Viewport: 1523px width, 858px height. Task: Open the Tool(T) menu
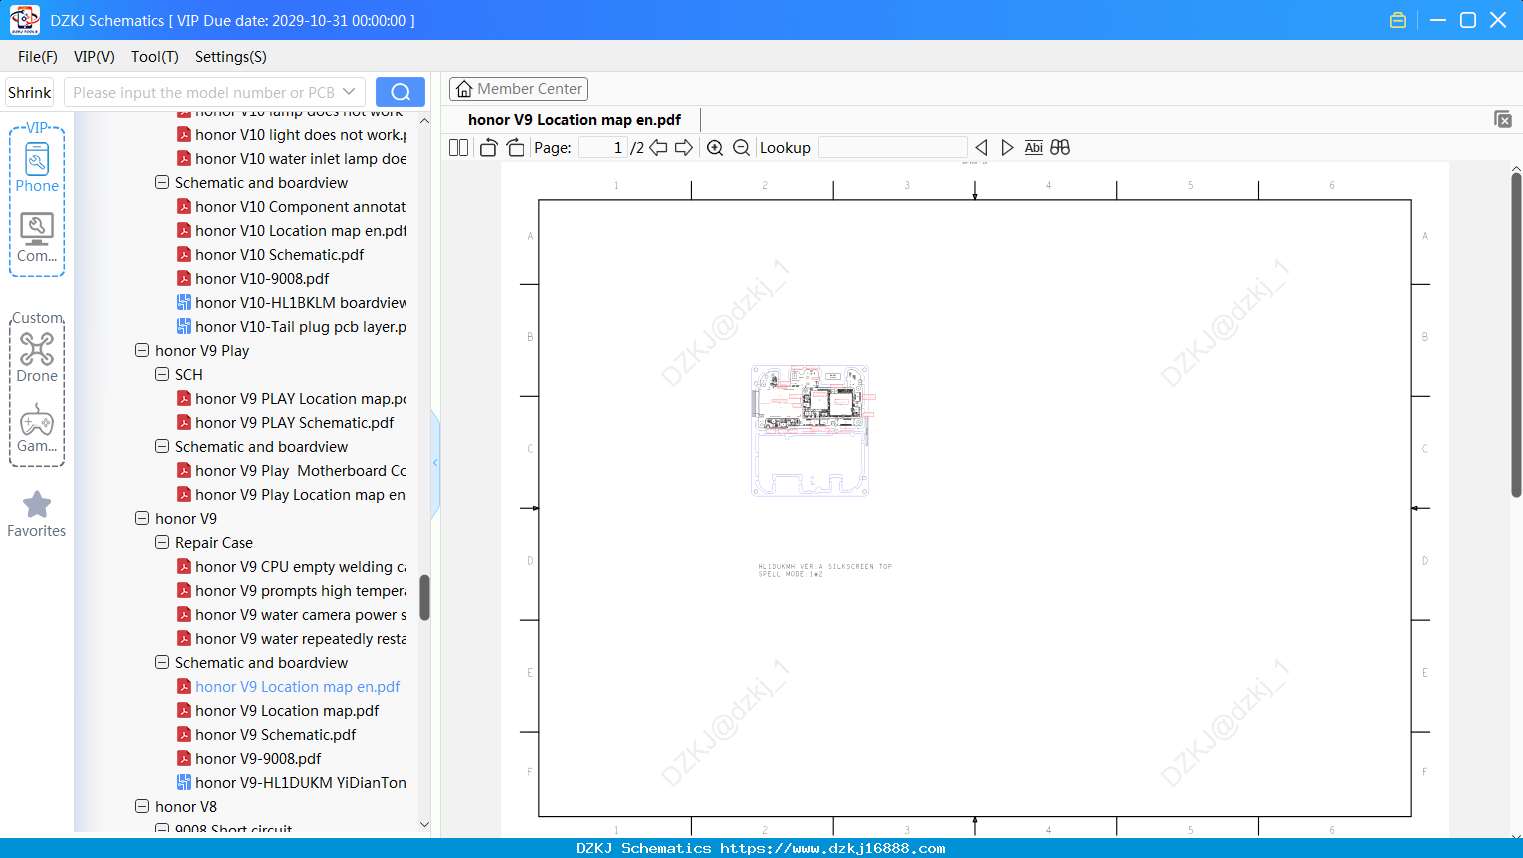click(155, 57)
